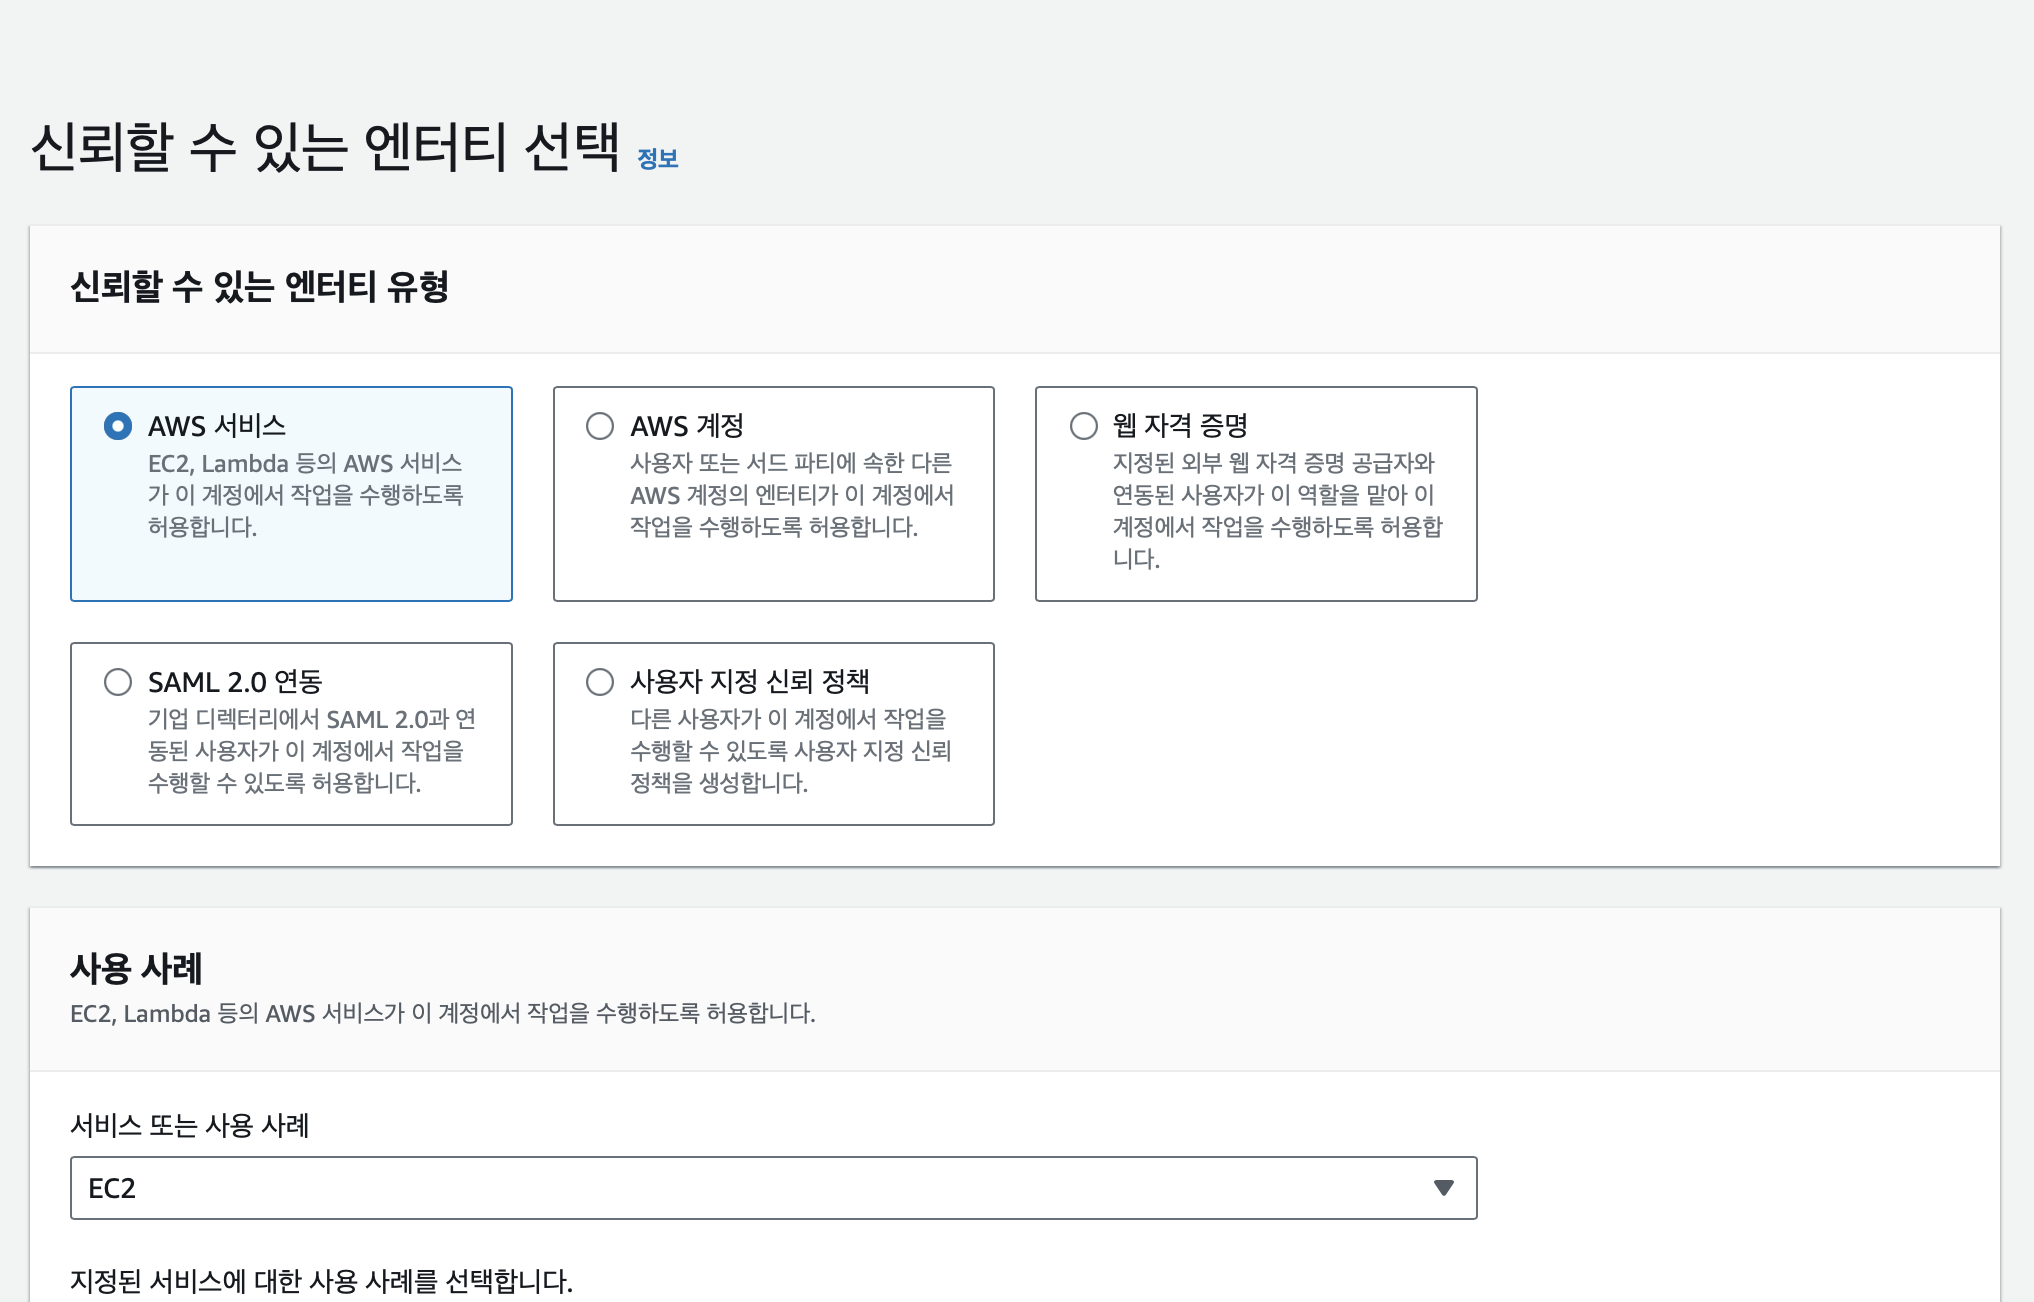Click the AWS 계정 card description text
The image size is (2034, 1302).
point(792,495)
